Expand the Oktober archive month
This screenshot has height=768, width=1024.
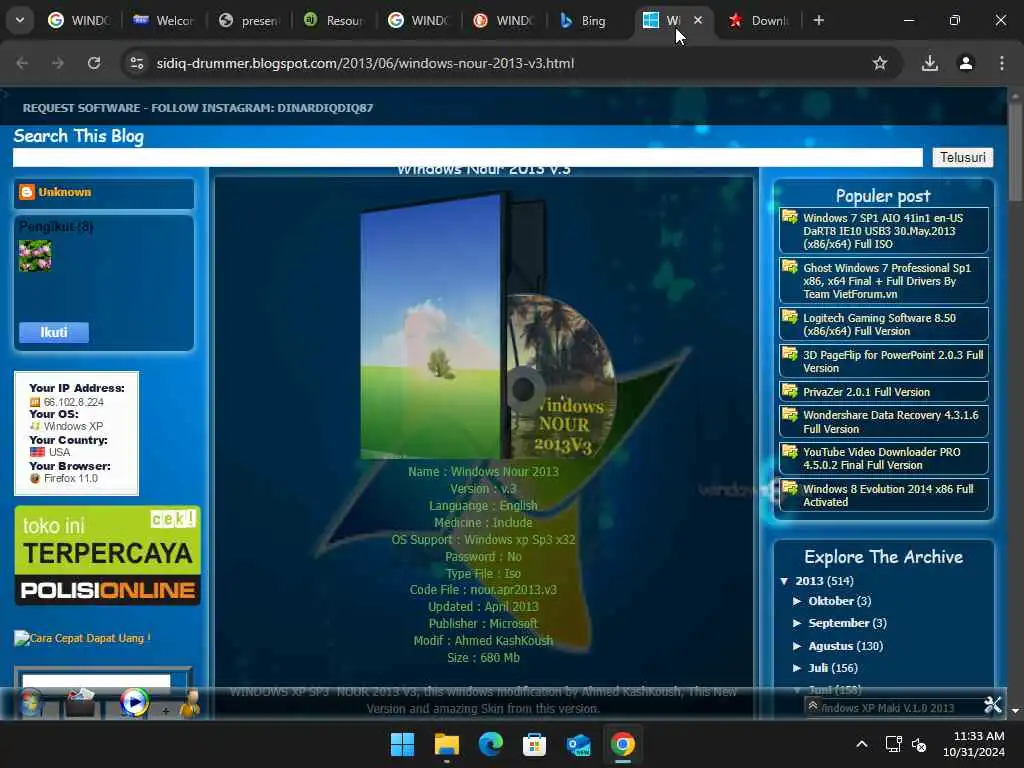(797, 601)
